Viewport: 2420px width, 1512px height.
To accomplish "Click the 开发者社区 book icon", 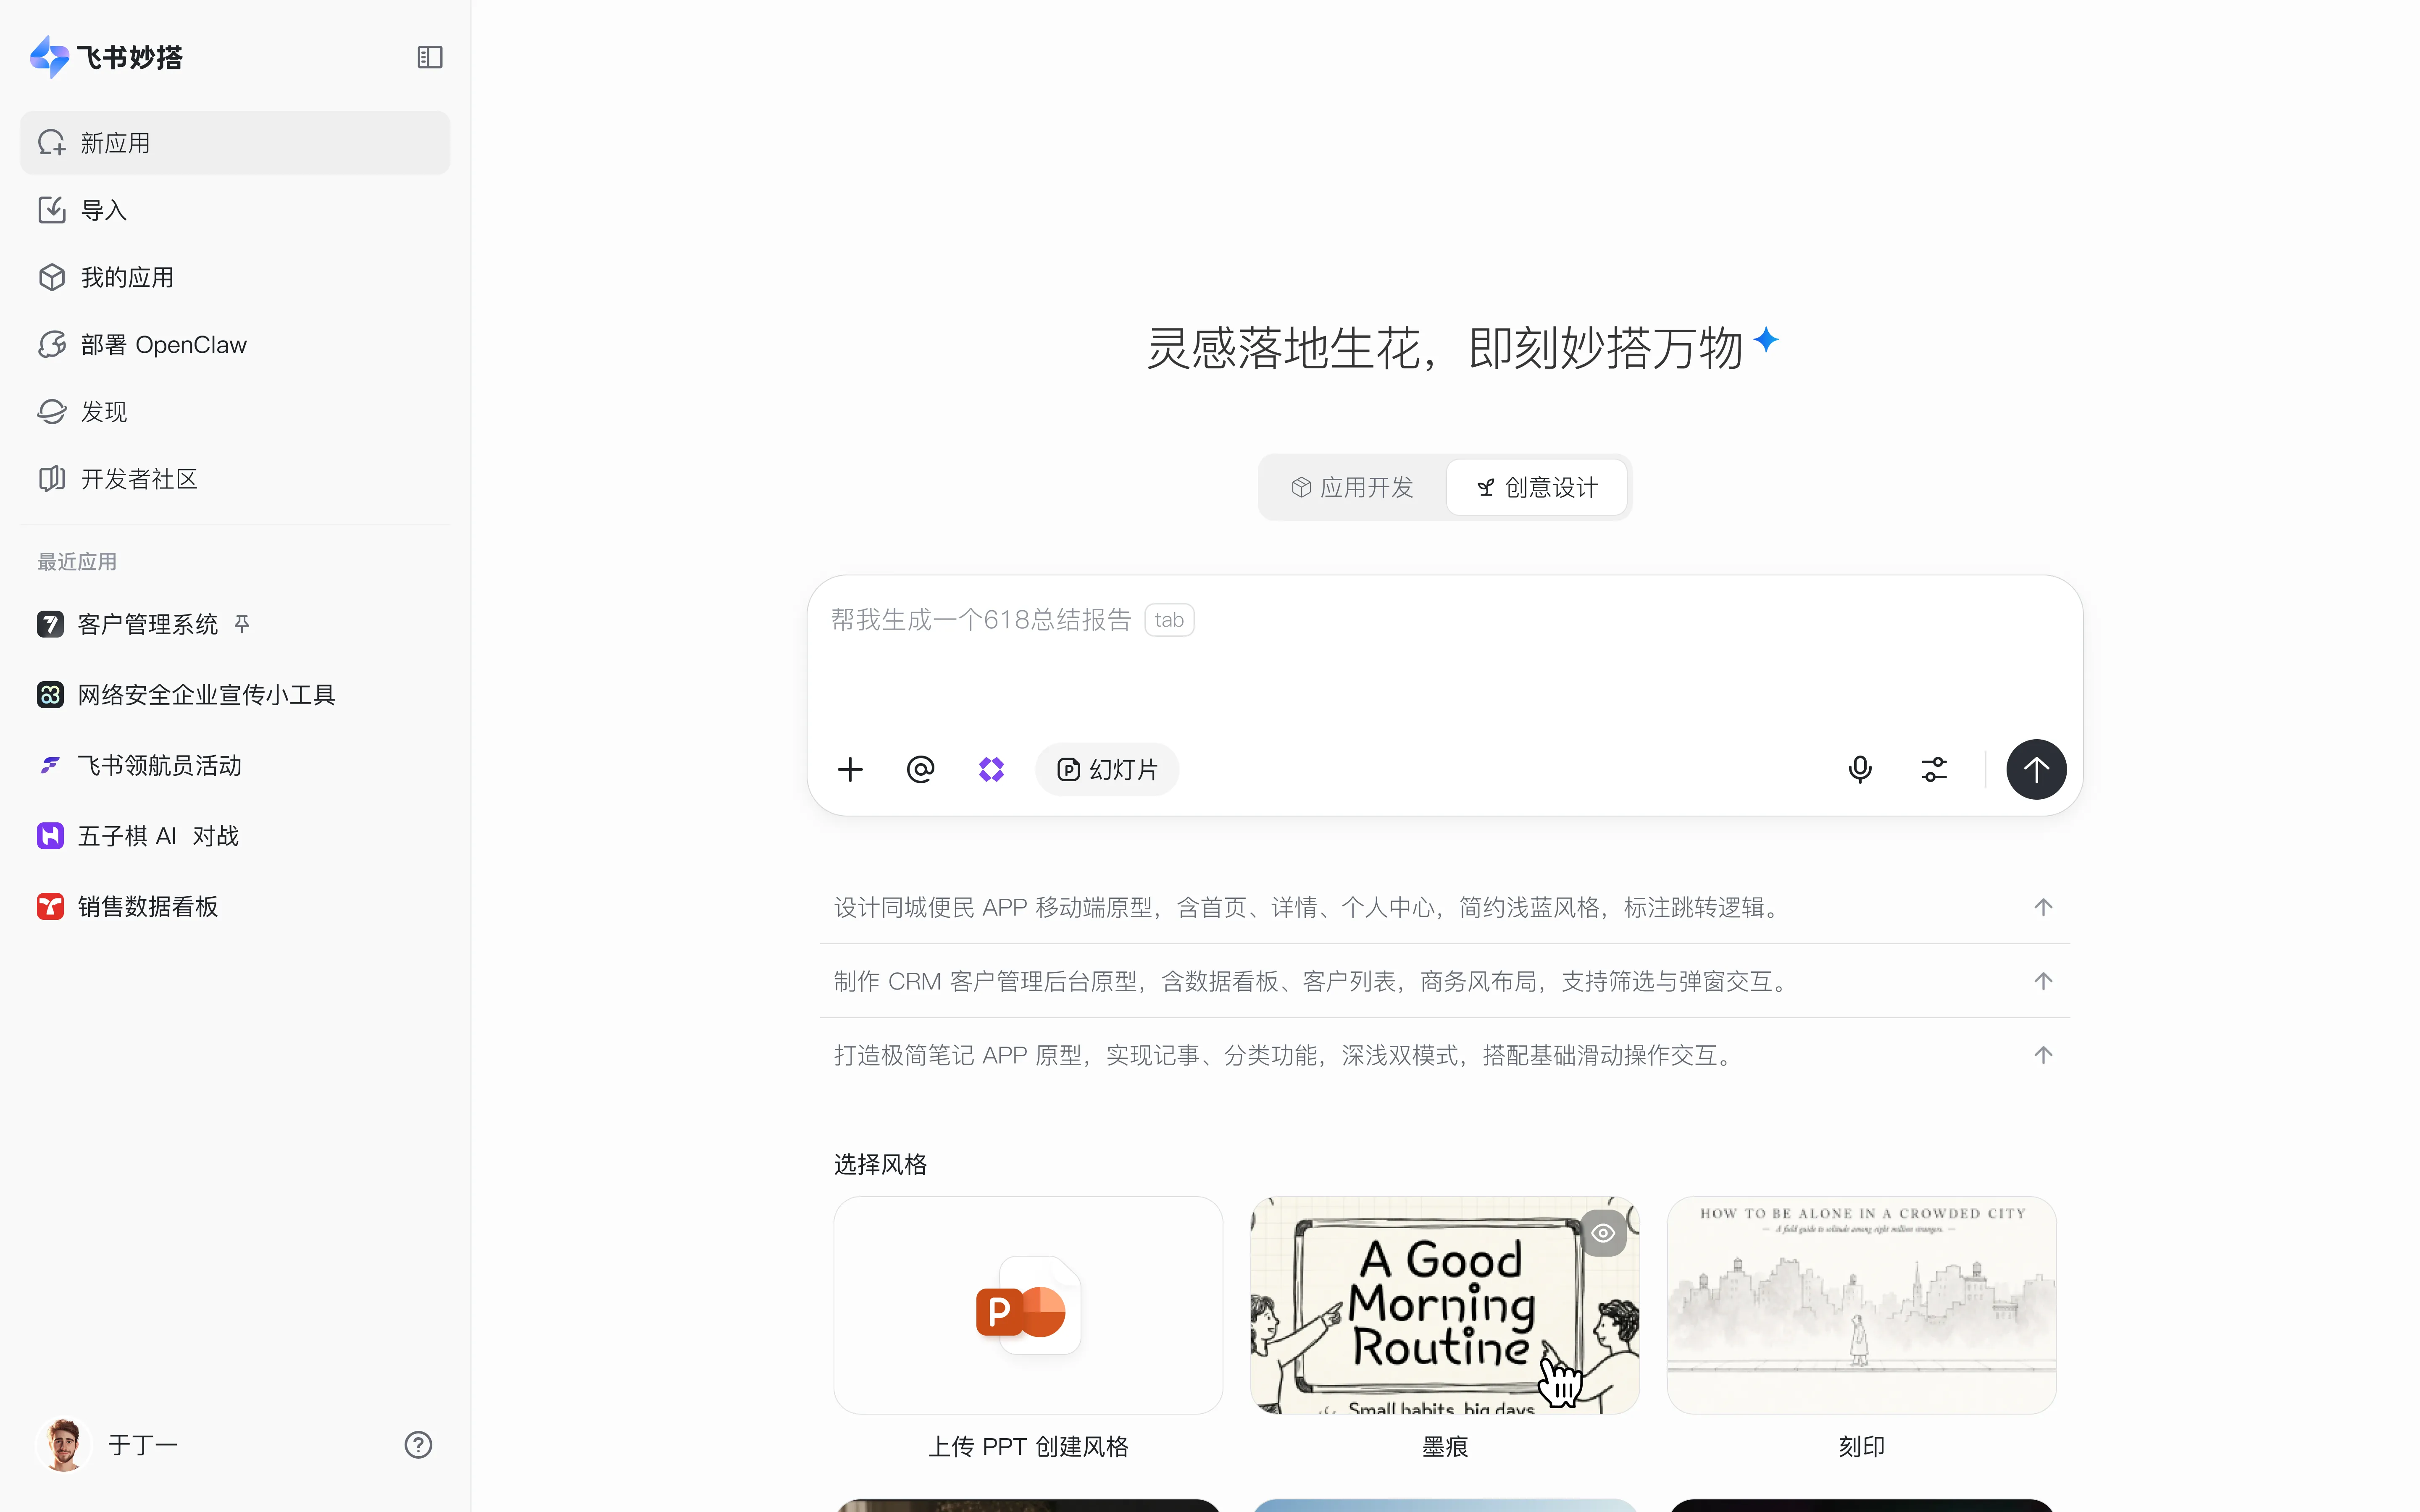I will 52,479.
